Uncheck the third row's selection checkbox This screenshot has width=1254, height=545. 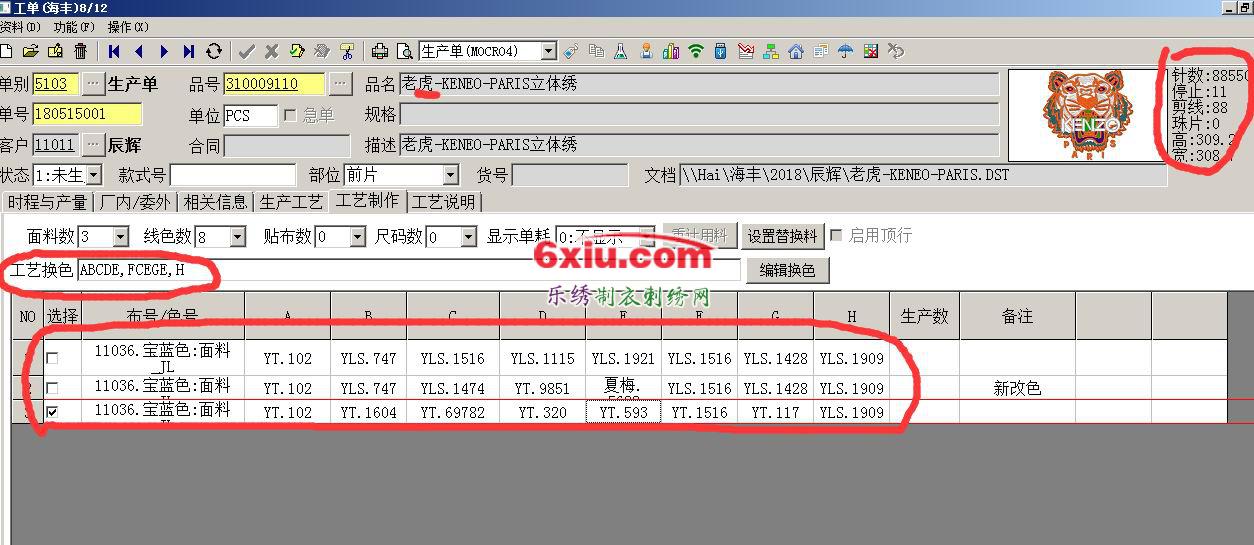point(53,412)
